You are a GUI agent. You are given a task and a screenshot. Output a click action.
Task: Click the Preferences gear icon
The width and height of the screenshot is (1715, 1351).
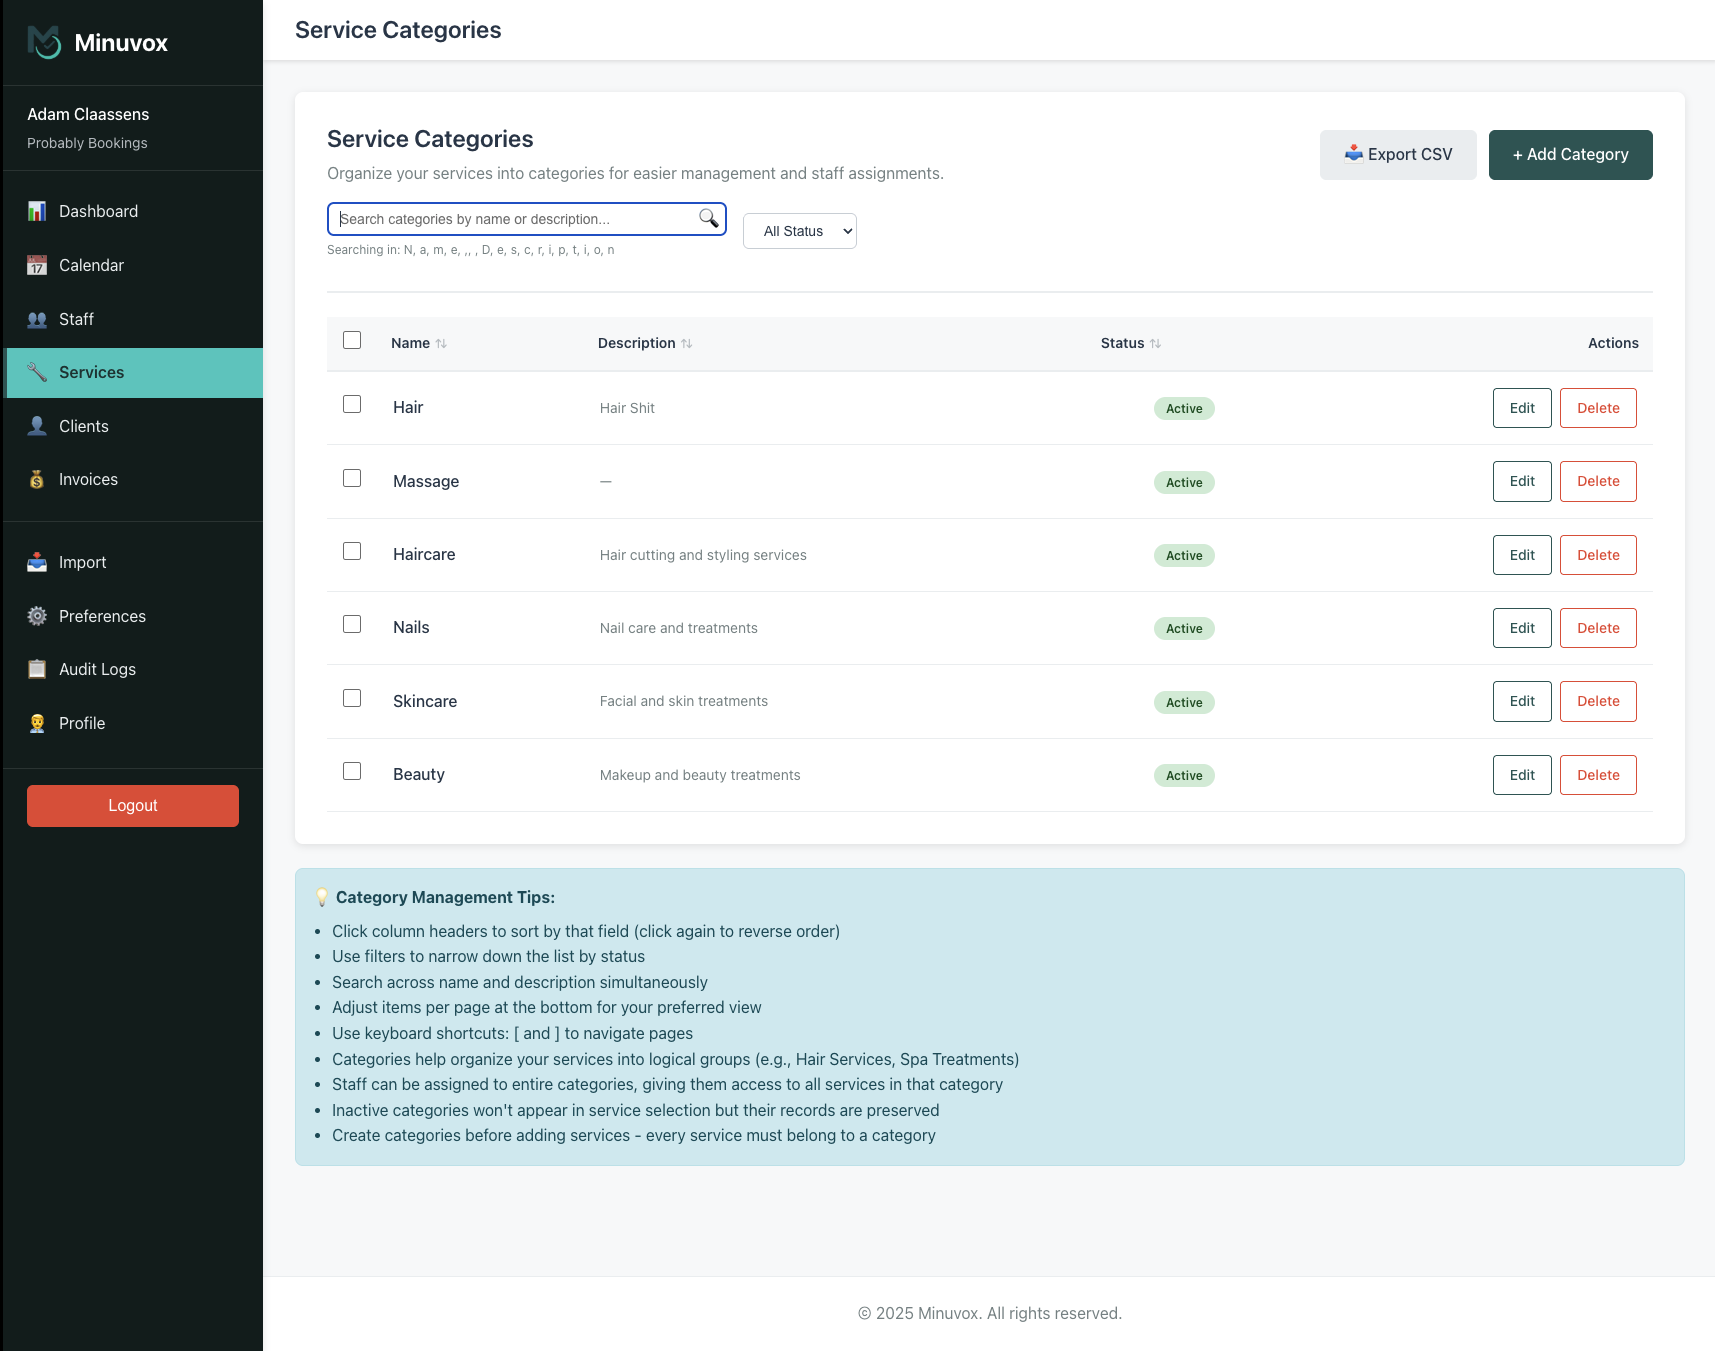tap(37, 616)
